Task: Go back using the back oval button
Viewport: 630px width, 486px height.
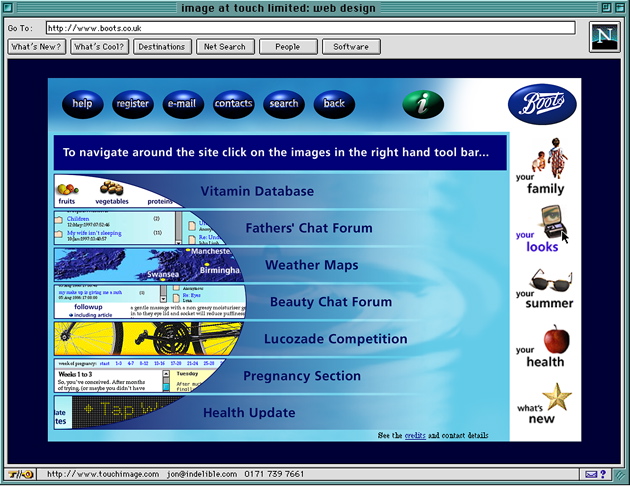Action: (334, 104)
